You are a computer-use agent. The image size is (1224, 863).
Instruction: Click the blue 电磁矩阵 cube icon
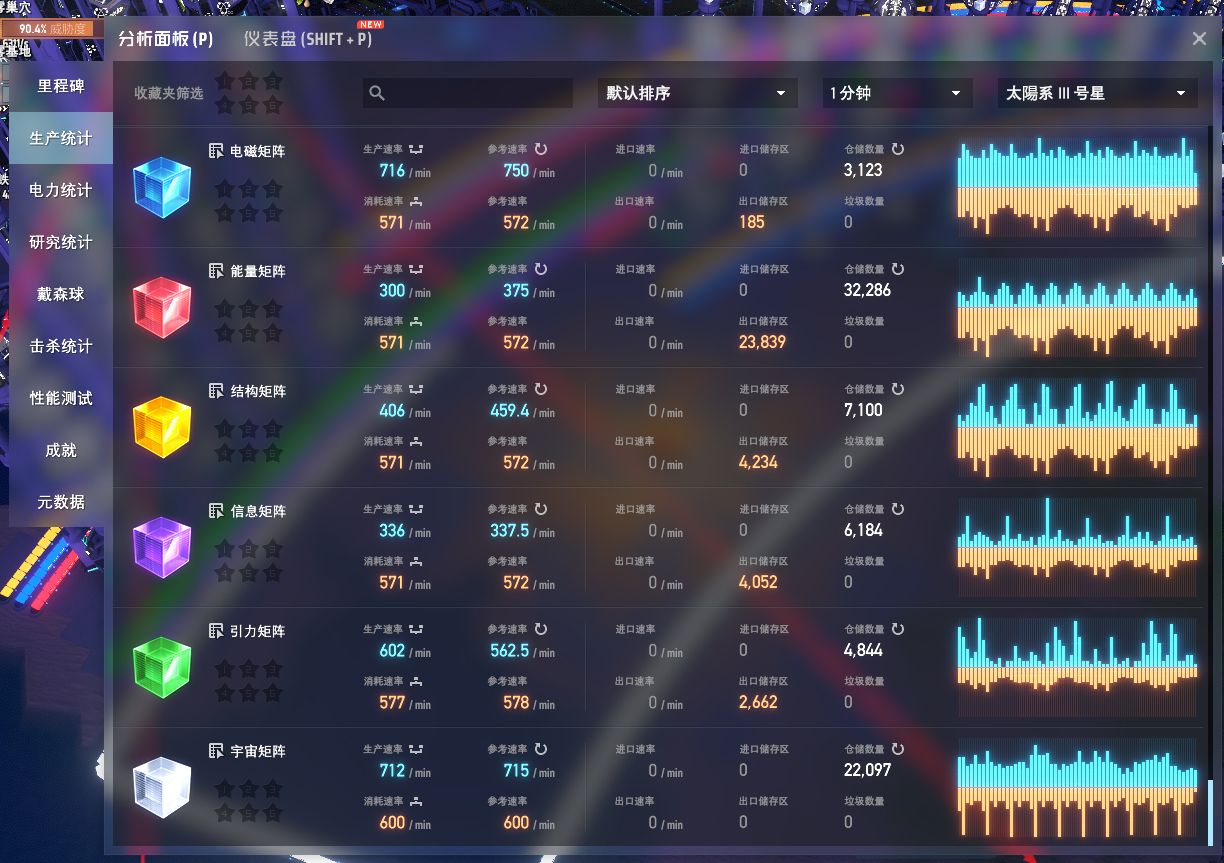coord(162,187)
